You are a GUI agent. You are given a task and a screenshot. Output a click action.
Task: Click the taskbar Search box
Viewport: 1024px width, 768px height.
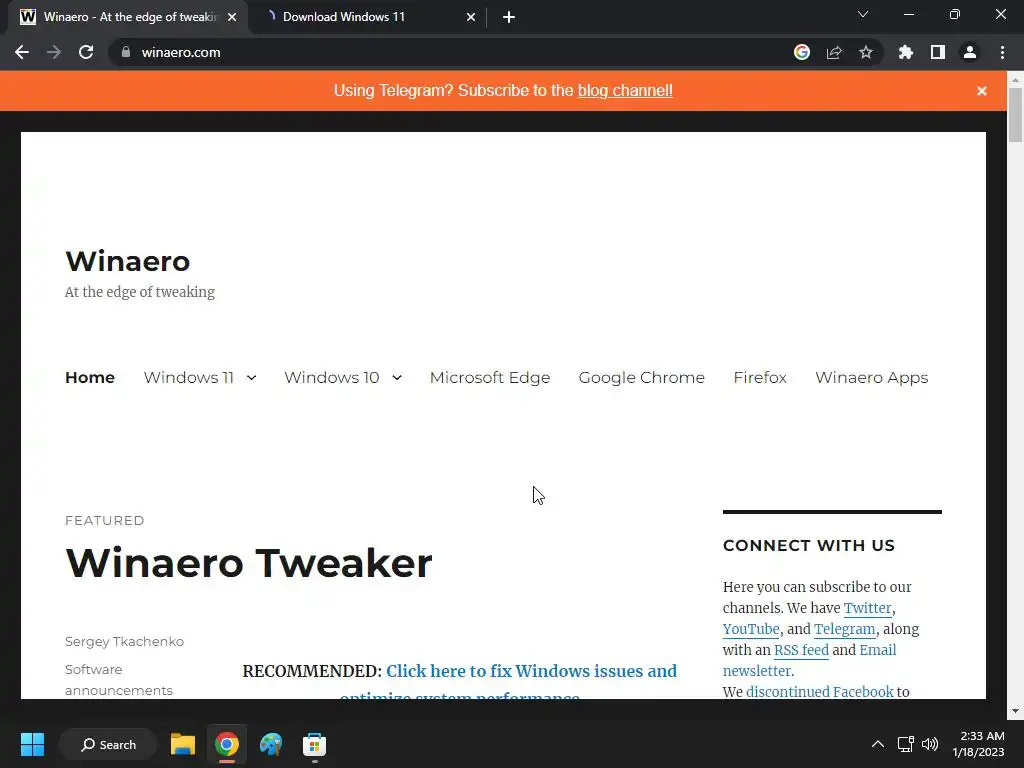click(x=108, y=744)
